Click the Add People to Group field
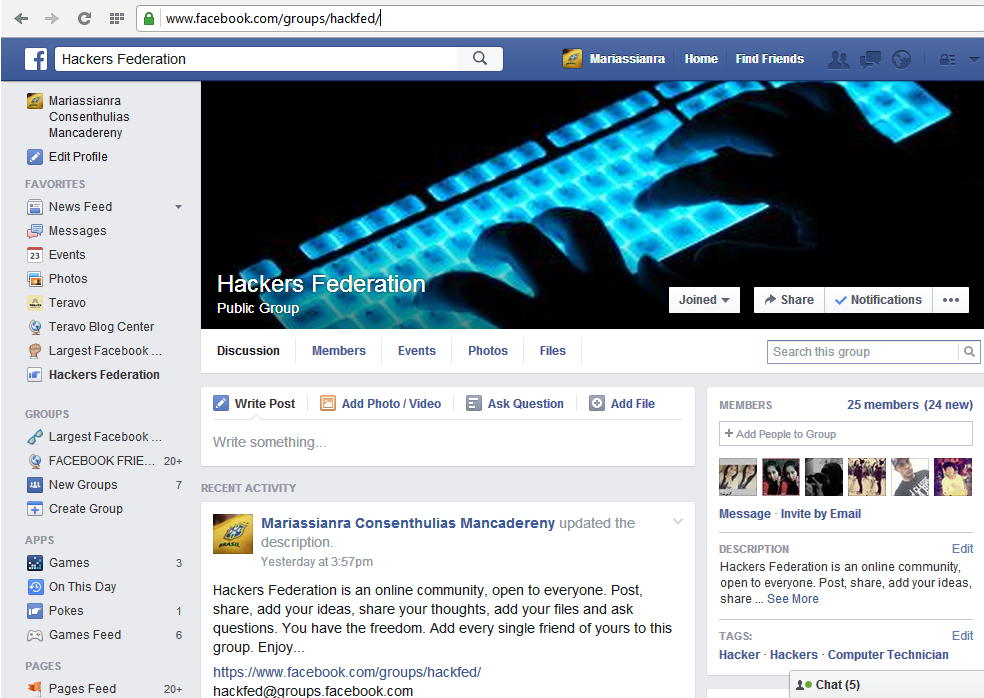This screenshot has height=698, width=984. [x=845, y=433]
